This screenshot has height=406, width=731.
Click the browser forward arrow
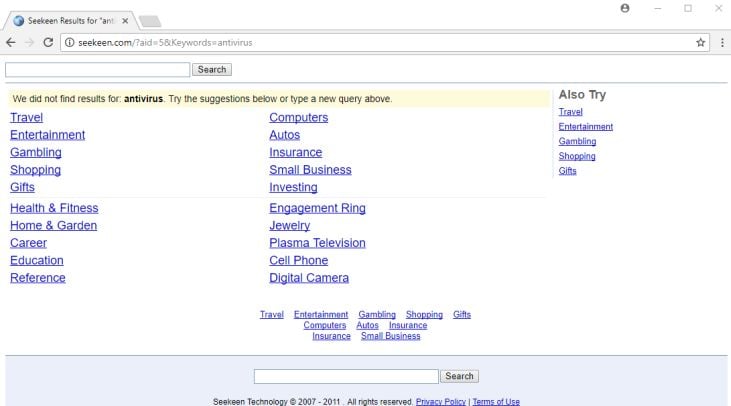click(29, 42)
